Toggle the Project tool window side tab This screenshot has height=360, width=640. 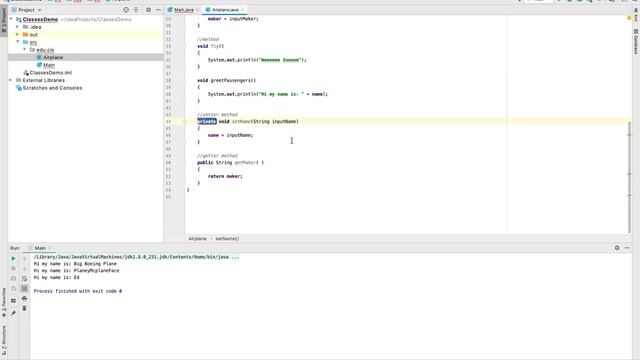pos(4,21)
